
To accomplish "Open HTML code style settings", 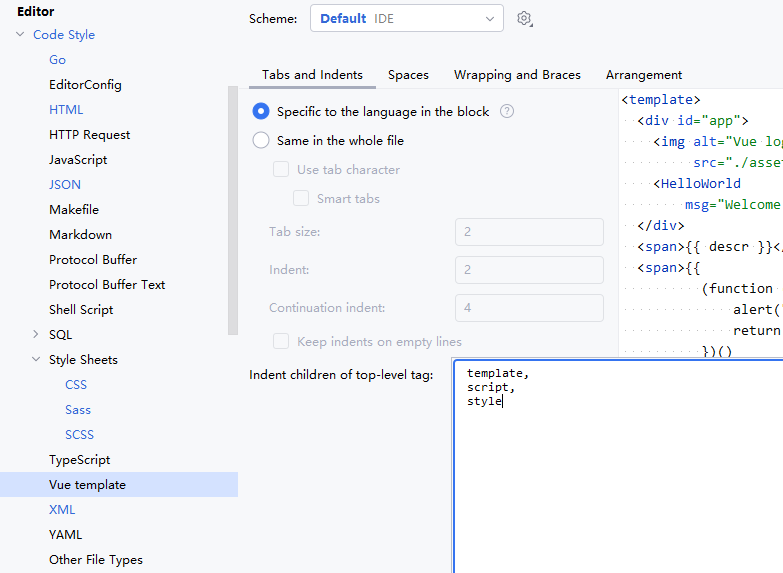I will 66,109.
